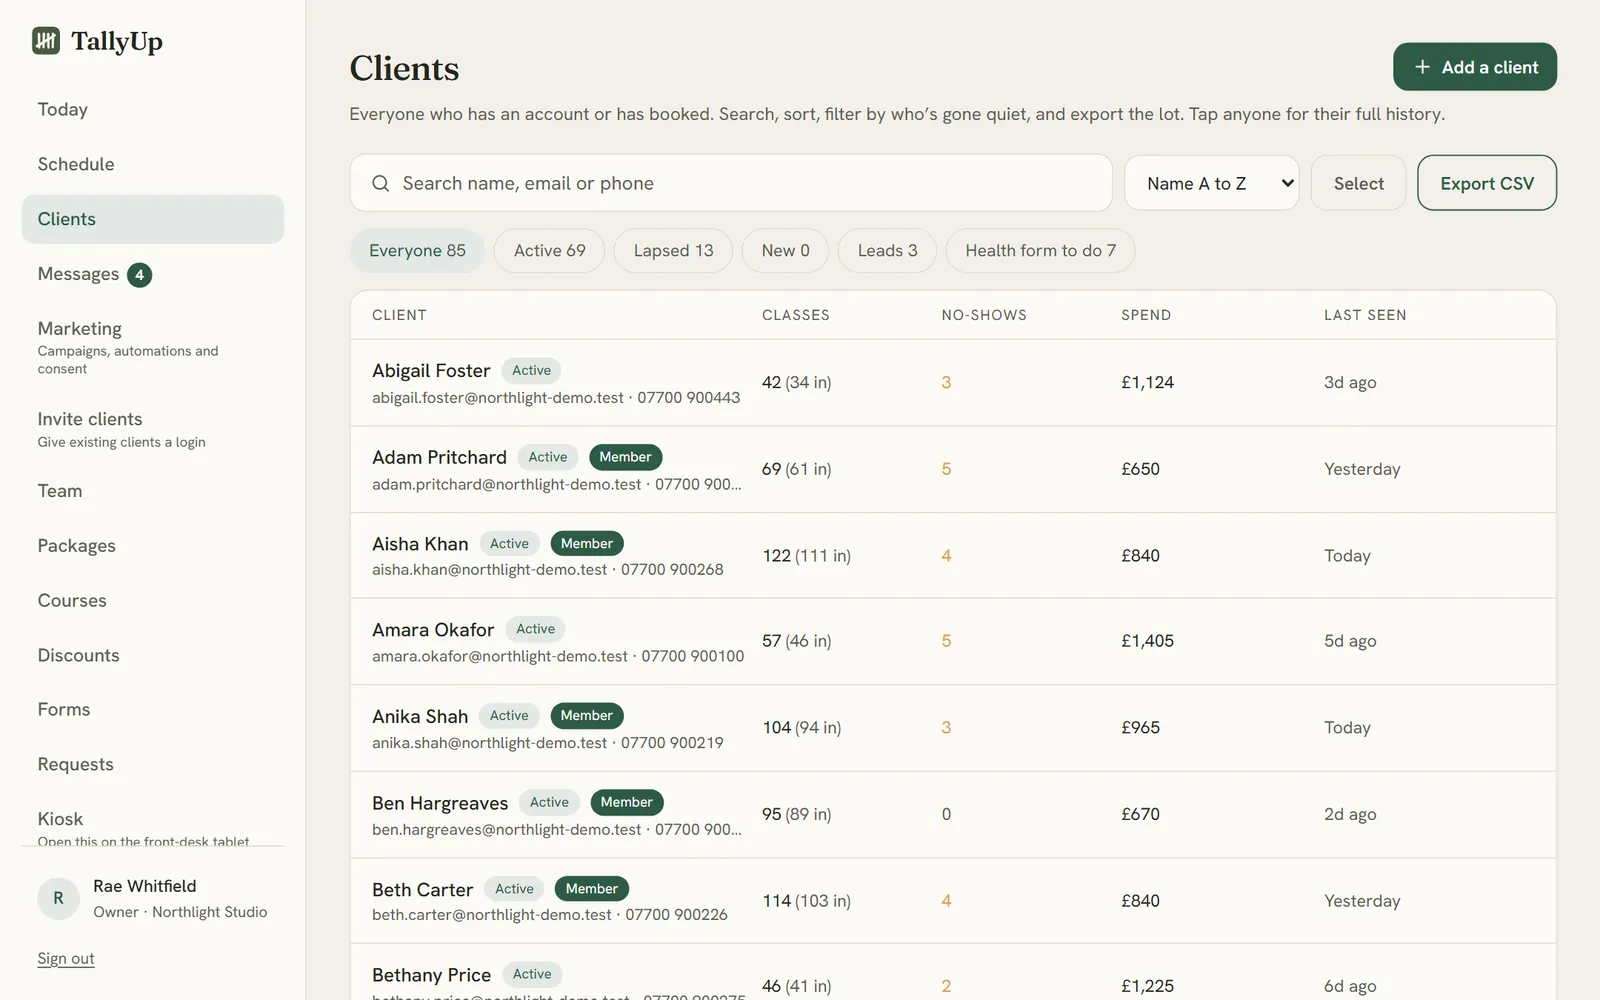Click abigail.foster@northlight-demo.test email
Viewport: 1600px width, 1000px height.
pyautogui.click(x=498, y=398)
